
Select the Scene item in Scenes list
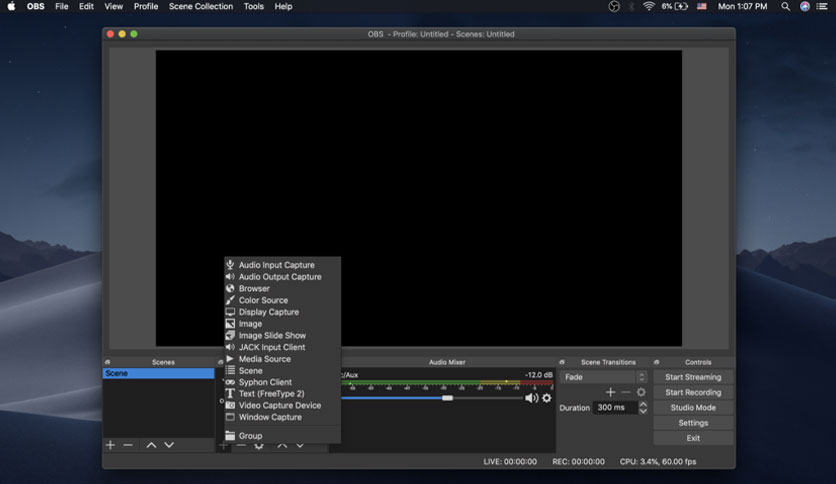[x=158, y=373]
